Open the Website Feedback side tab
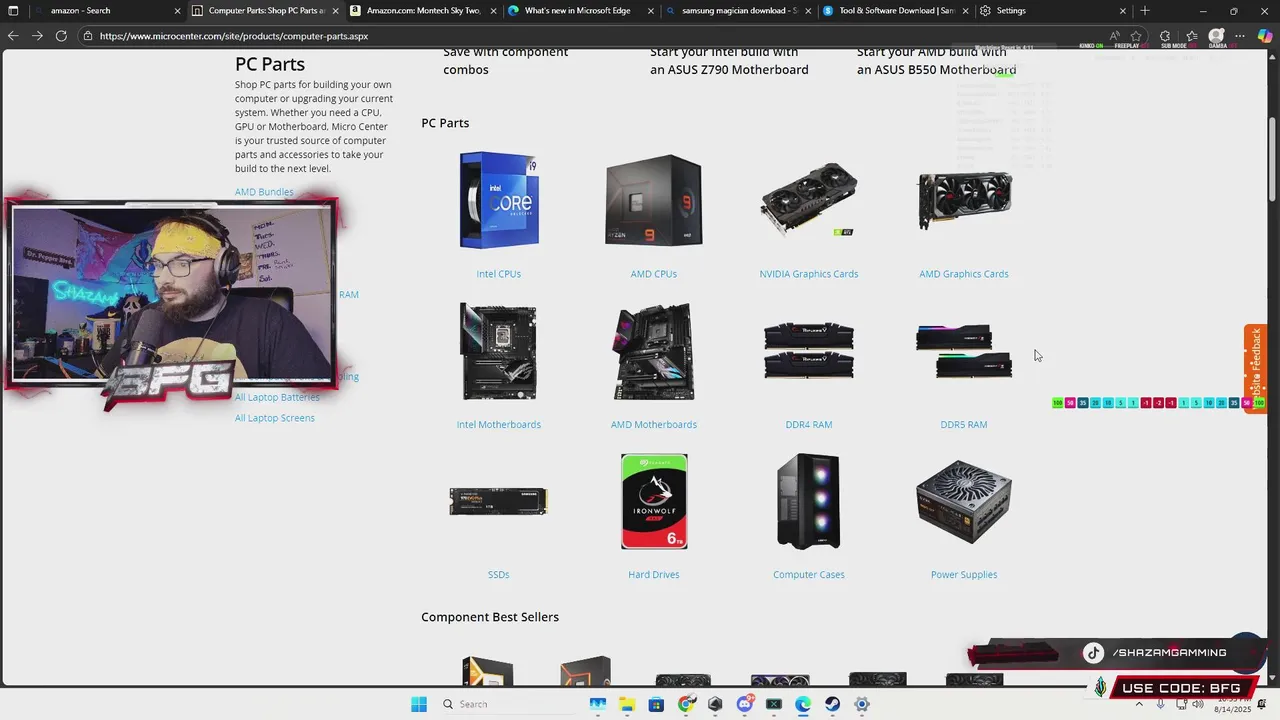The width and height of the screenshot is (1280, 720). [x=1256, y=368]
